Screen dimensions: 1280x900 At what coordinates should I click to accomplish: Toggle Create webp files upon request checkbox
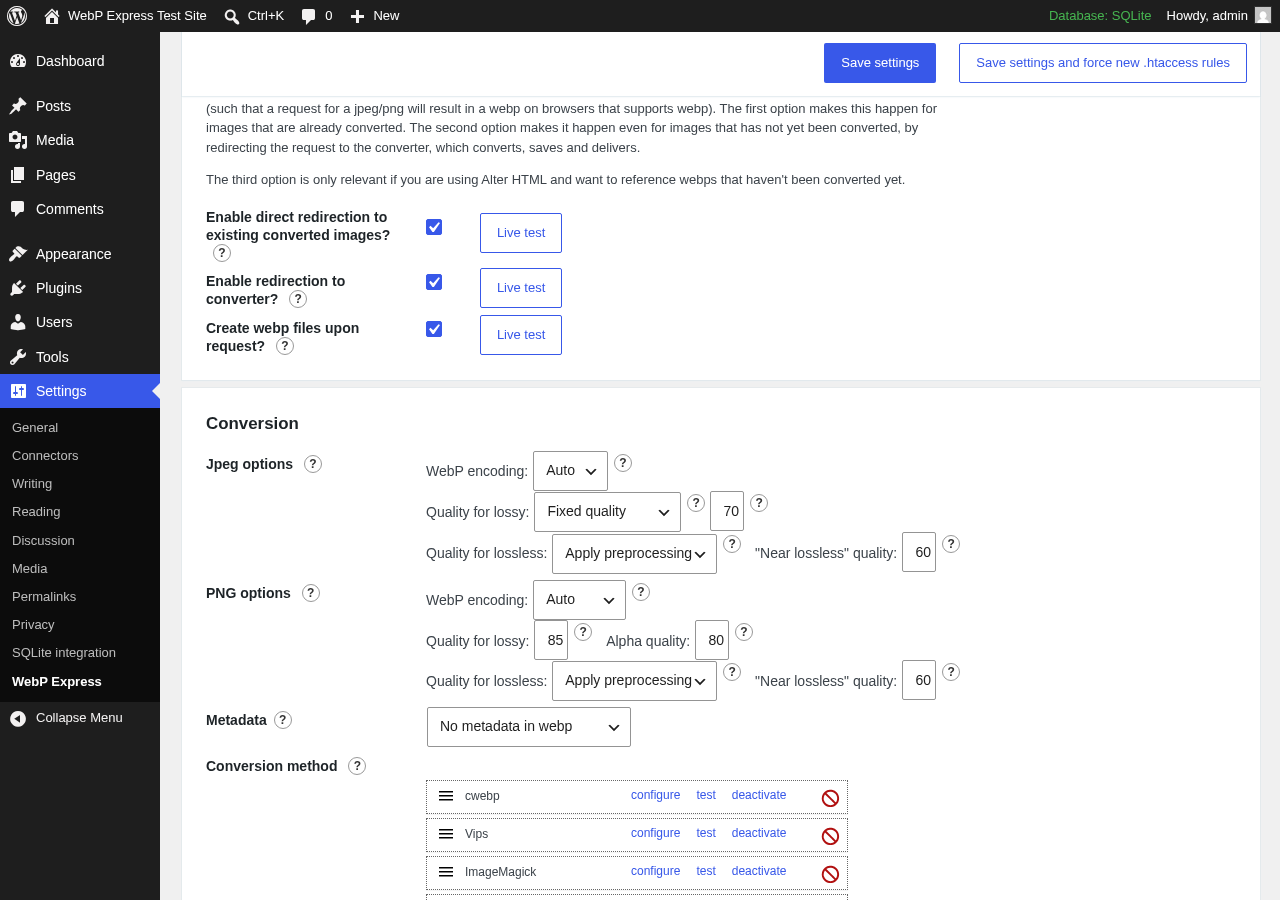[x=434, y=329]
